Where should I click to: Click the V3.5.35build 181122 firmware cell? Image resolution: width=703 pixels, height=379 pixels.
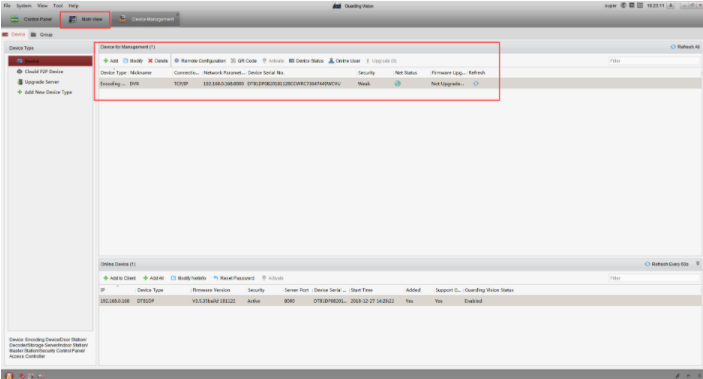(x=213, y=301)
